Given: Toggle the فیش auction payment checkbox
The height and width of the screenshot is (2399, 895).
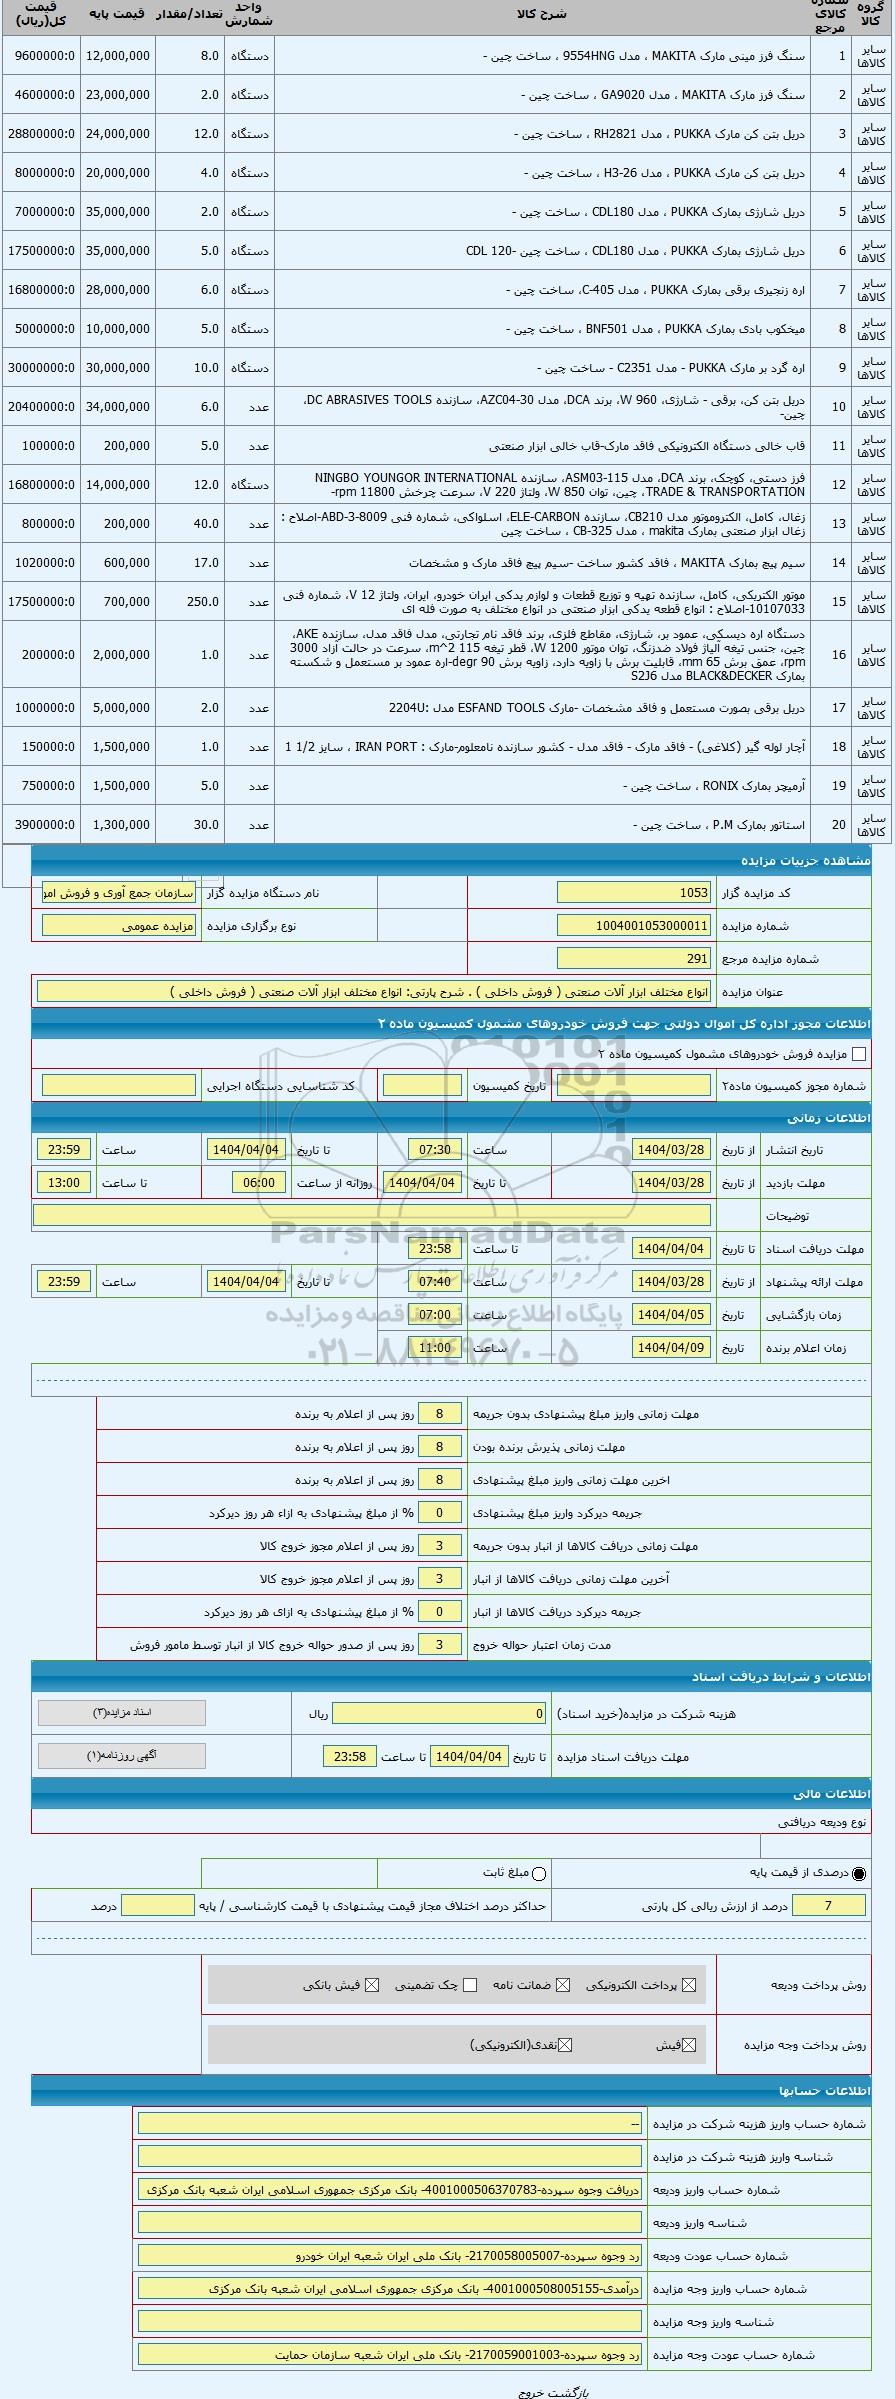Looking at the screenshot, I should point(689,2045).
